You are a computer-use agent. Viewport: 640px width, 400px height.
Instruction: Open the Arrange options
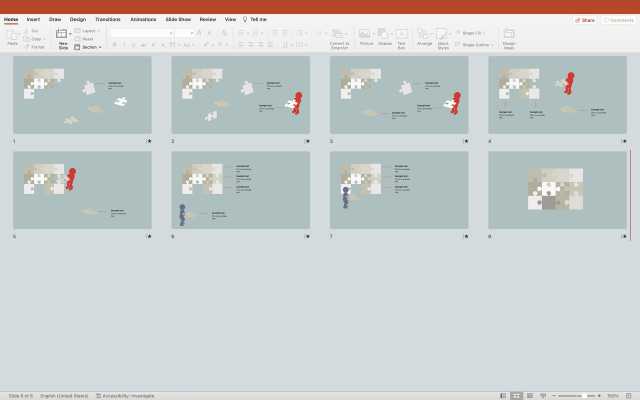[424, 35]
